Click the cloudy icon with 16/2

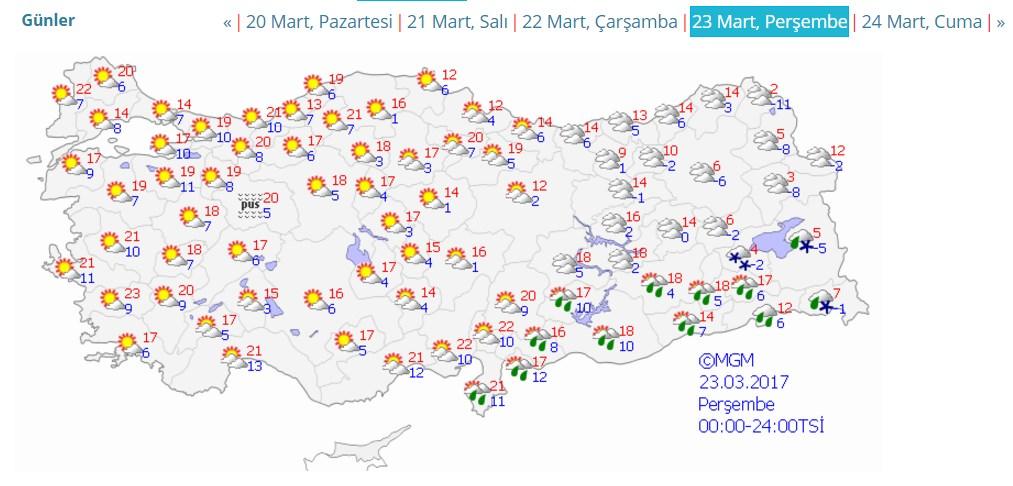[x=615, y=223]
